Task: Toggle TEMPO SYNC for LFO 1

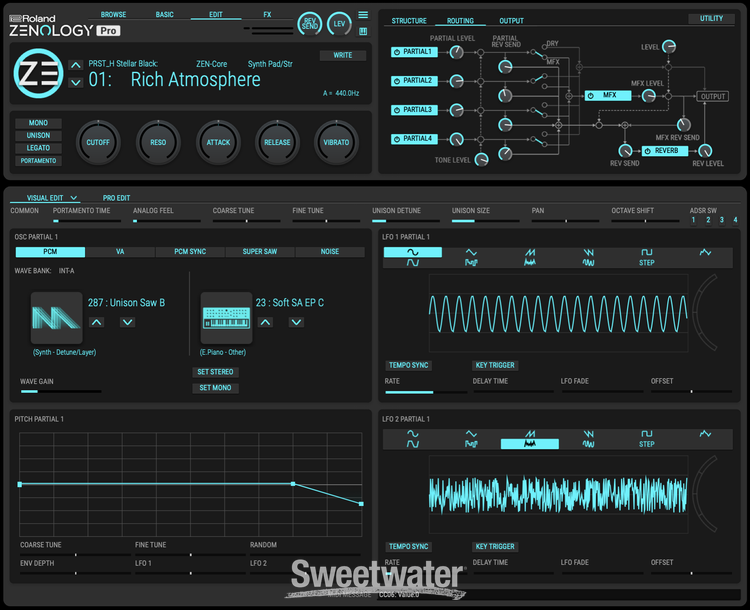Action: pyautogui.click(x=408, y=366)
